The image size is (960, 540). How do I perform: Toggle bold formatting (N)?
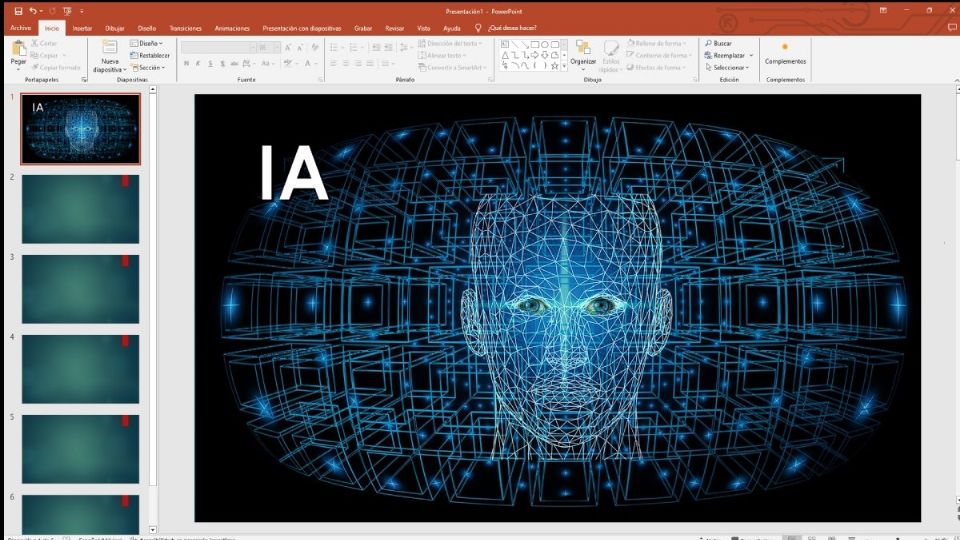pyautogui.click(x=186, y=63)
